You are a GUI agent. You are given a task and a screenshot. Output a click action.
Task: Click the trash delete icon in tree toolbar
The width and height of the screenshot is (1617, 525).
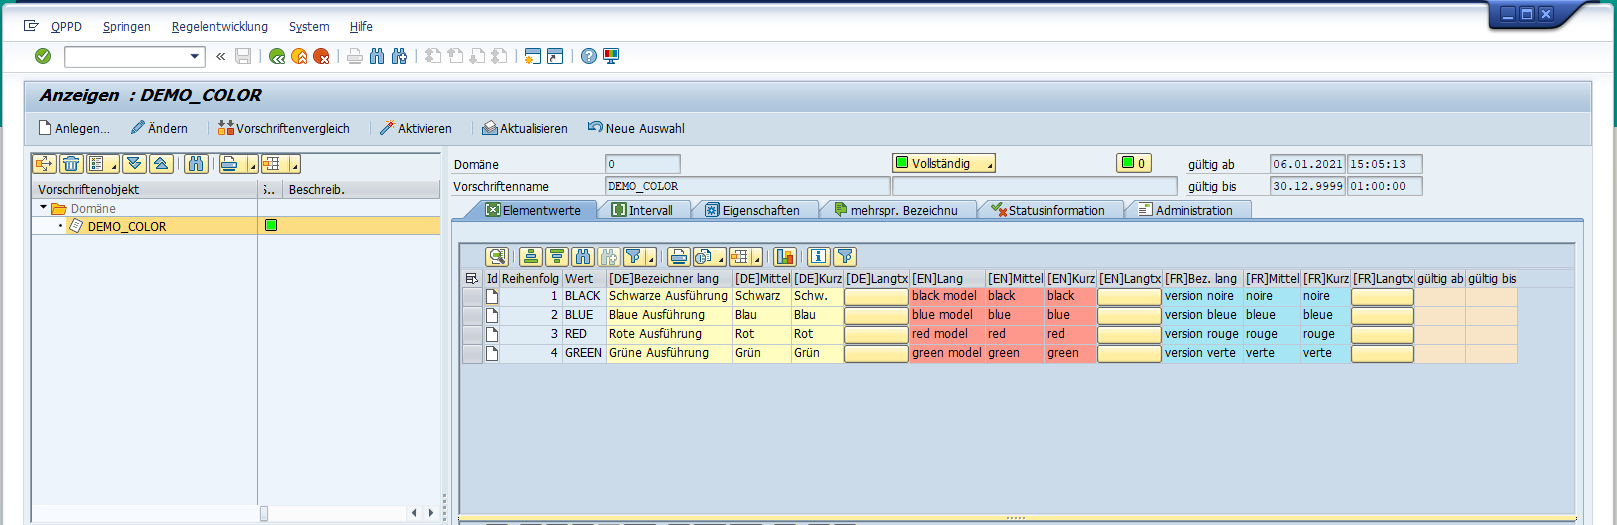pyautogui.click(x=71, y=164)
